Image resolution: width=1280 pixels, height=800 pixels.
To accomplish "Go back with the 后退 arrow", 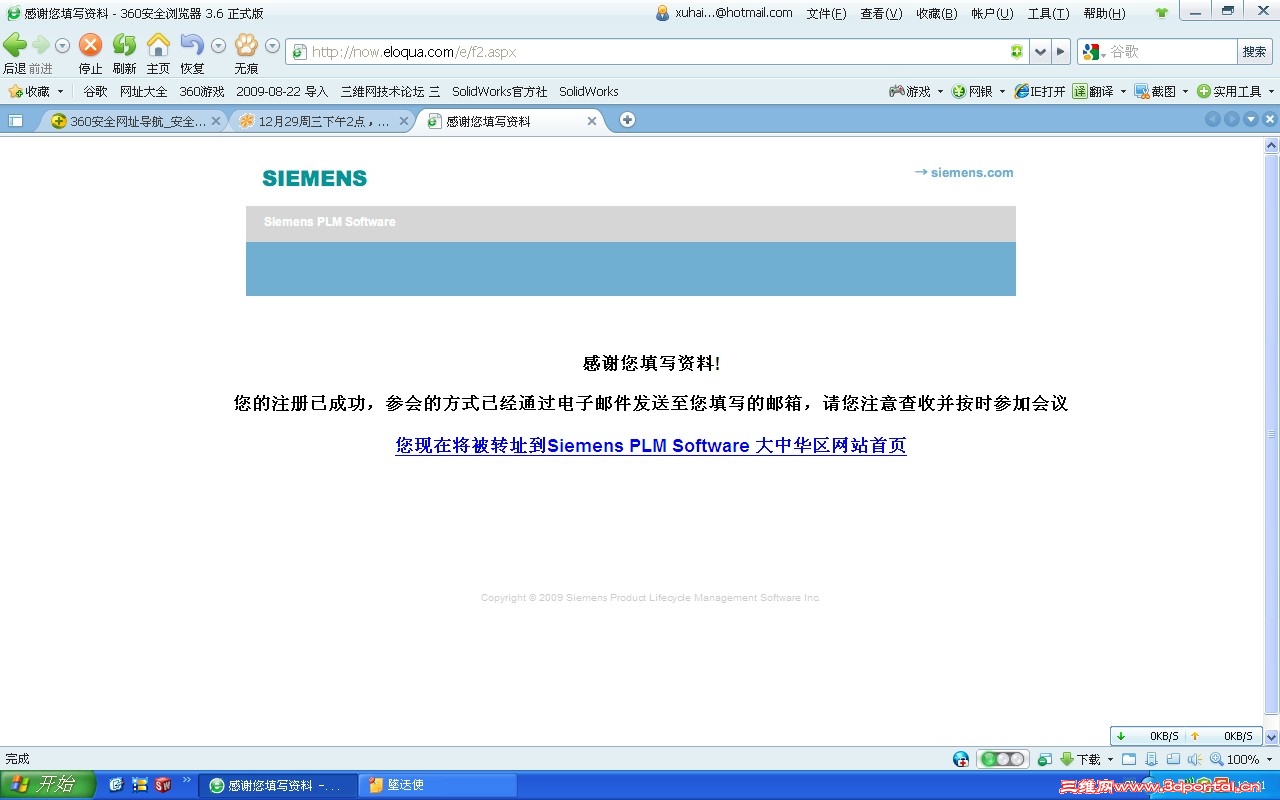I will pos(14,46).
